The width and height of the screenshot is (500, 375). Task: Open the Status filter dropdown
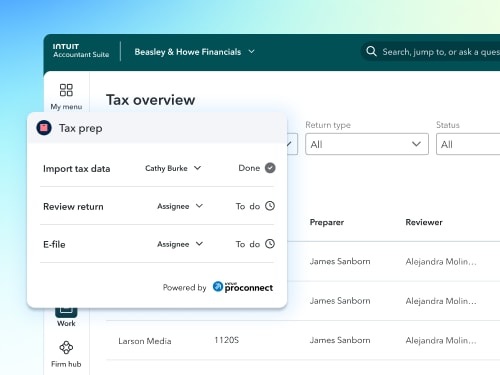pos(468,144)
